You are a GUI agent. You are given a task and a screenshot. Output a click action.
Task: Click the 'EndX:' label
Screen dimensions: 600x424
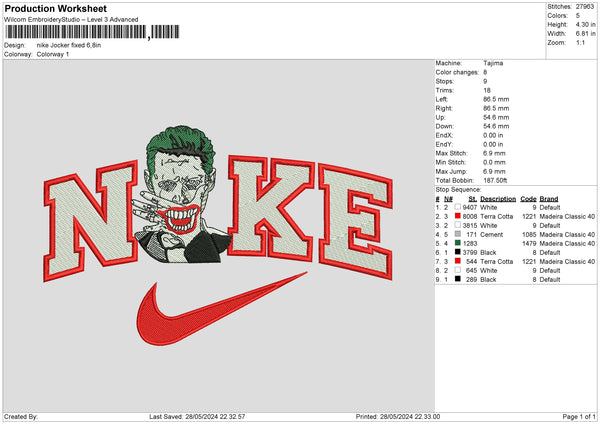tap(444, 135)
